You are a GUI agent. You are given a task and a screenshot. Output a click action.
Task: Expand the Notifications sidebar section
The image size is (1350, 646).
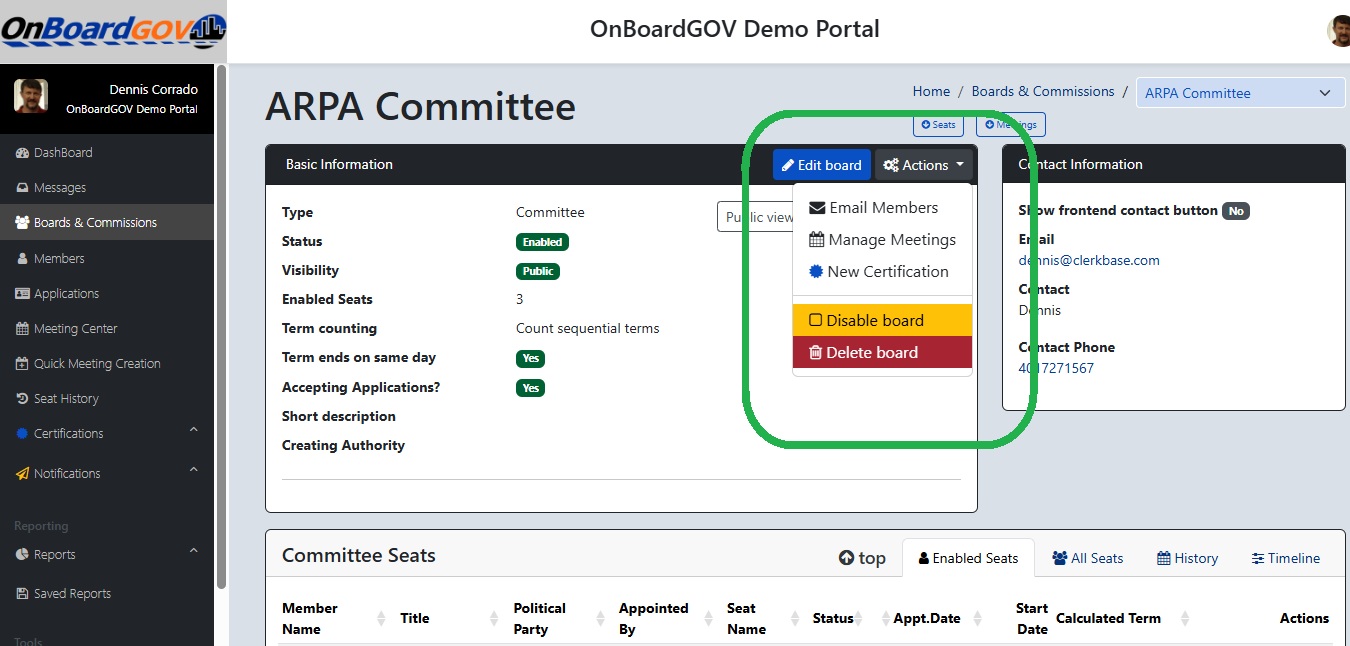107,473
